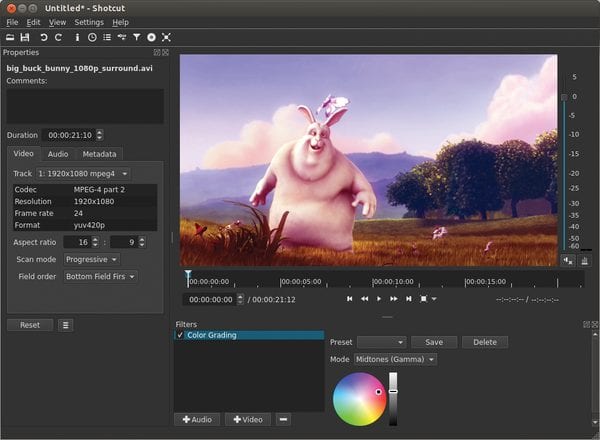Open the Properties info icon in toolbar
The width and height of the screenshot is (600, 440).
point(77,37)
